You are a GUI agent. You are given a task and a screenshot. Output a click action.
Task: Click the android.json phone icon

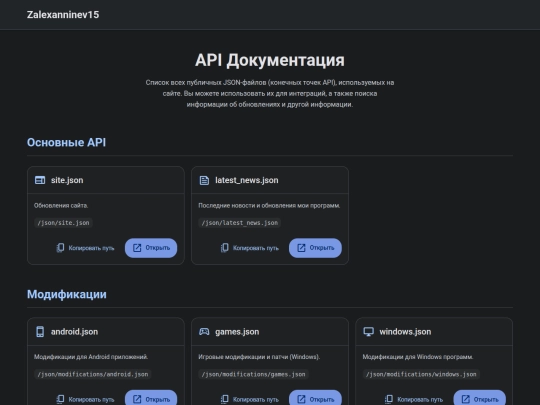click(40, 332)
